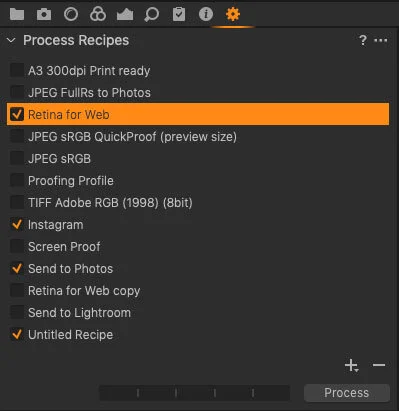Image resolution: width=399 pixels, height=411 pixels.
Task: Select the 'Send to Lightroom' recipe name
Action: click(79, 313)
